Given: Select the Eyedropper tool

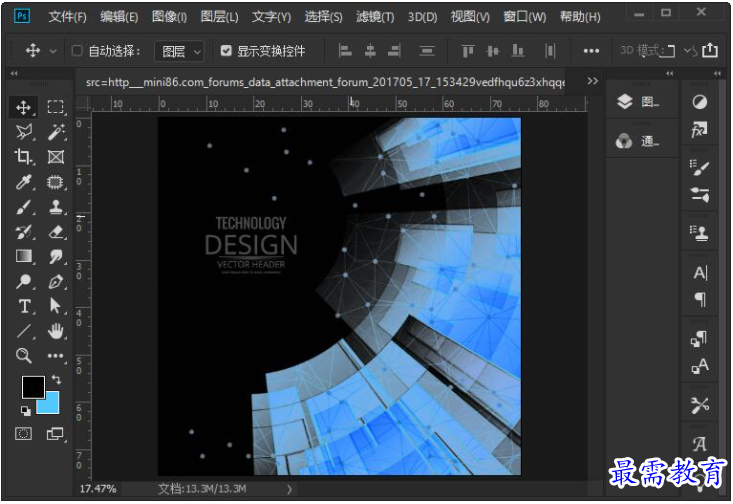Looking at the screenshot, I should click(x=23, y=181).
